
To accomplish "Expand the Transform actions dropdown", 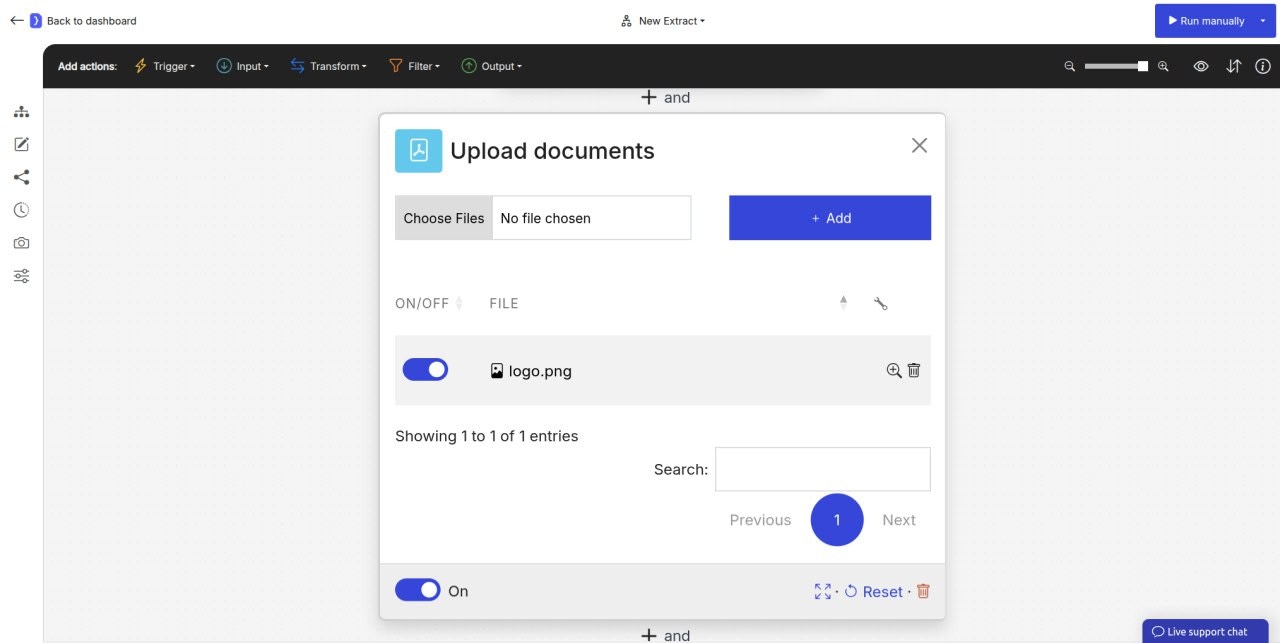I will [328, 66].
